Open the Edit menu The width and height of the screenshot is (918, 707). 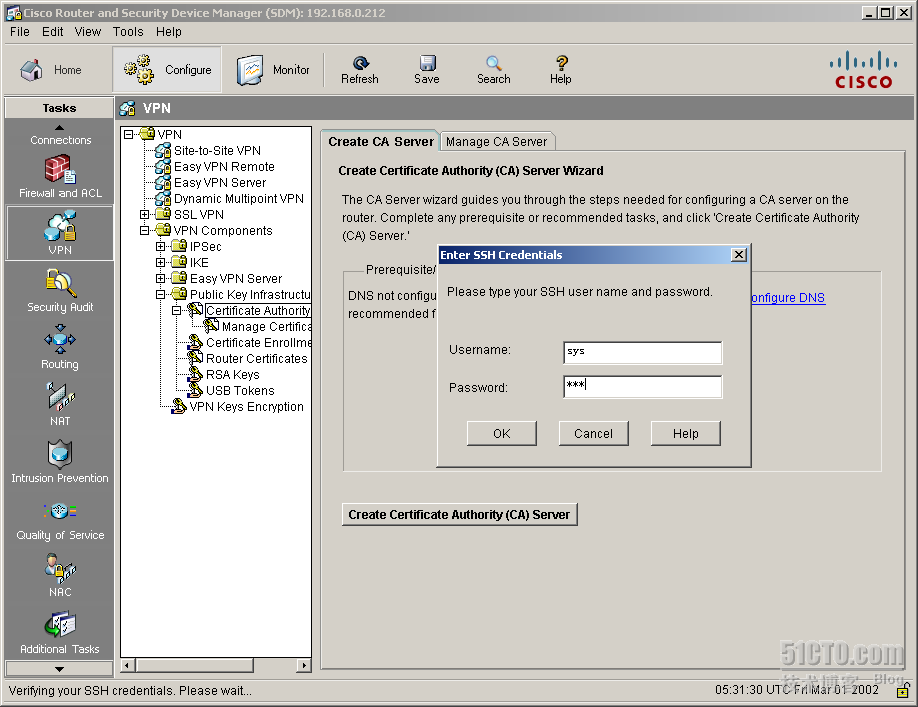52,32
